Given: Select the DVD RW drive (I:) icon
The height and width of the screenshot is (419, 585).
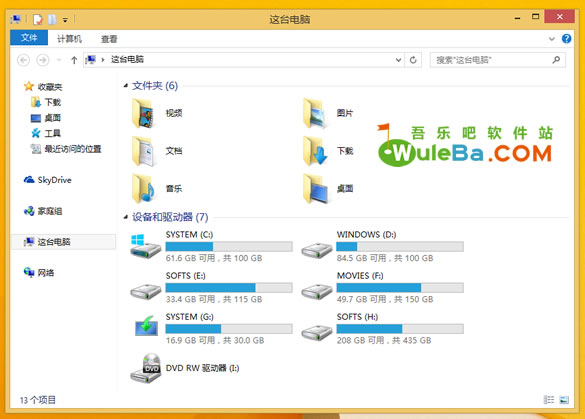Looking at the screenshot, I should click(146, 368).
